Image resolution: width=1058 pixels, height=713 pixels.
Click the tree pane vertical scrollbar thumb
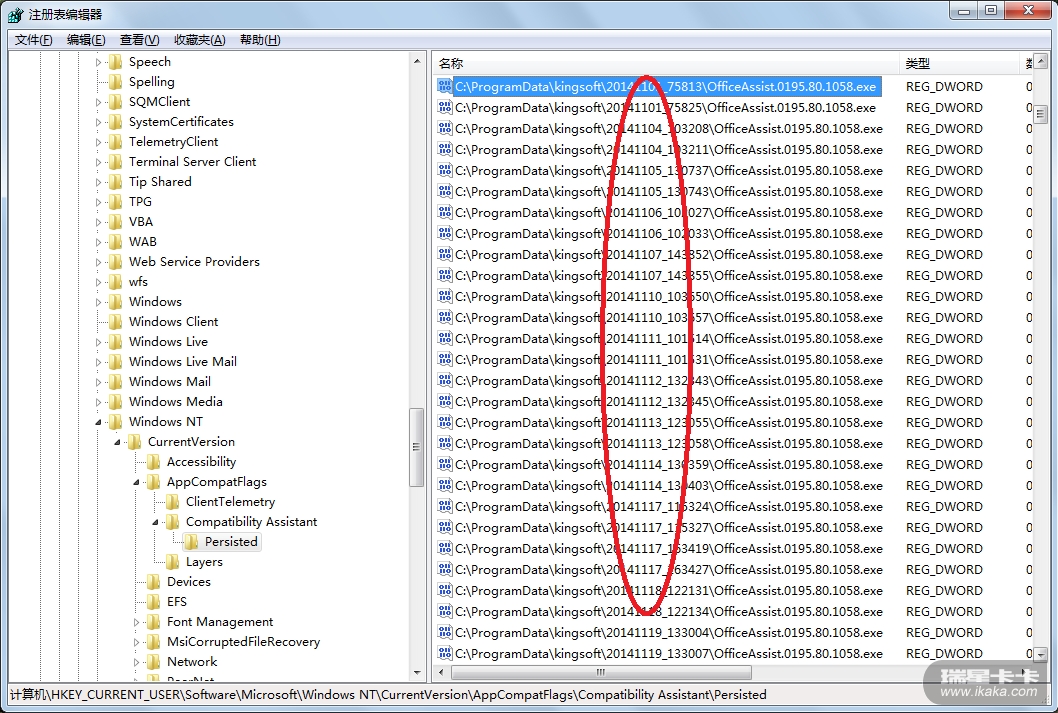point(416,447)
